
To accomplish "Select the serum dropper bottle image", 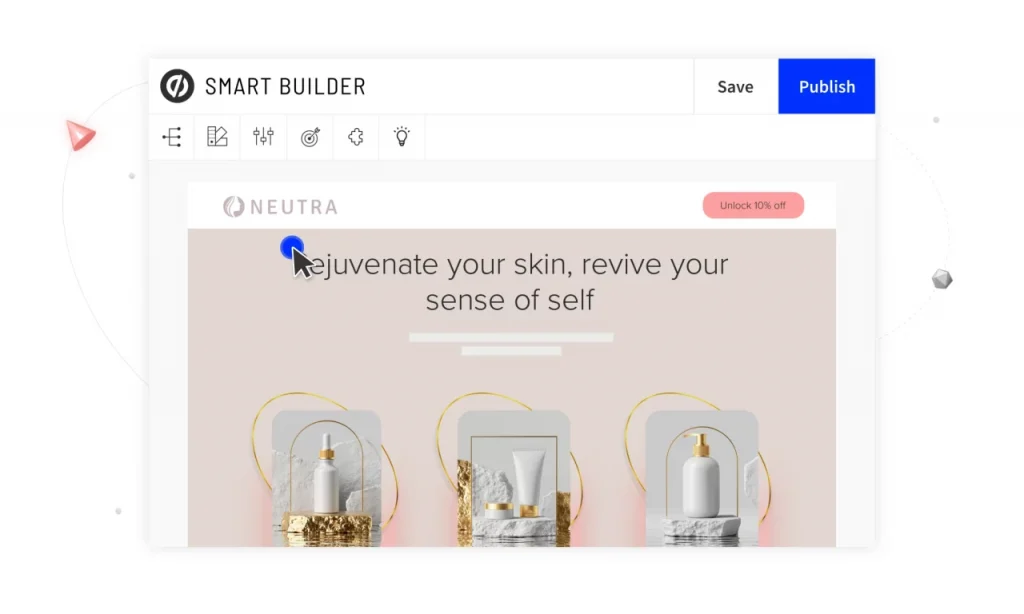I will (x=326, y=478).
